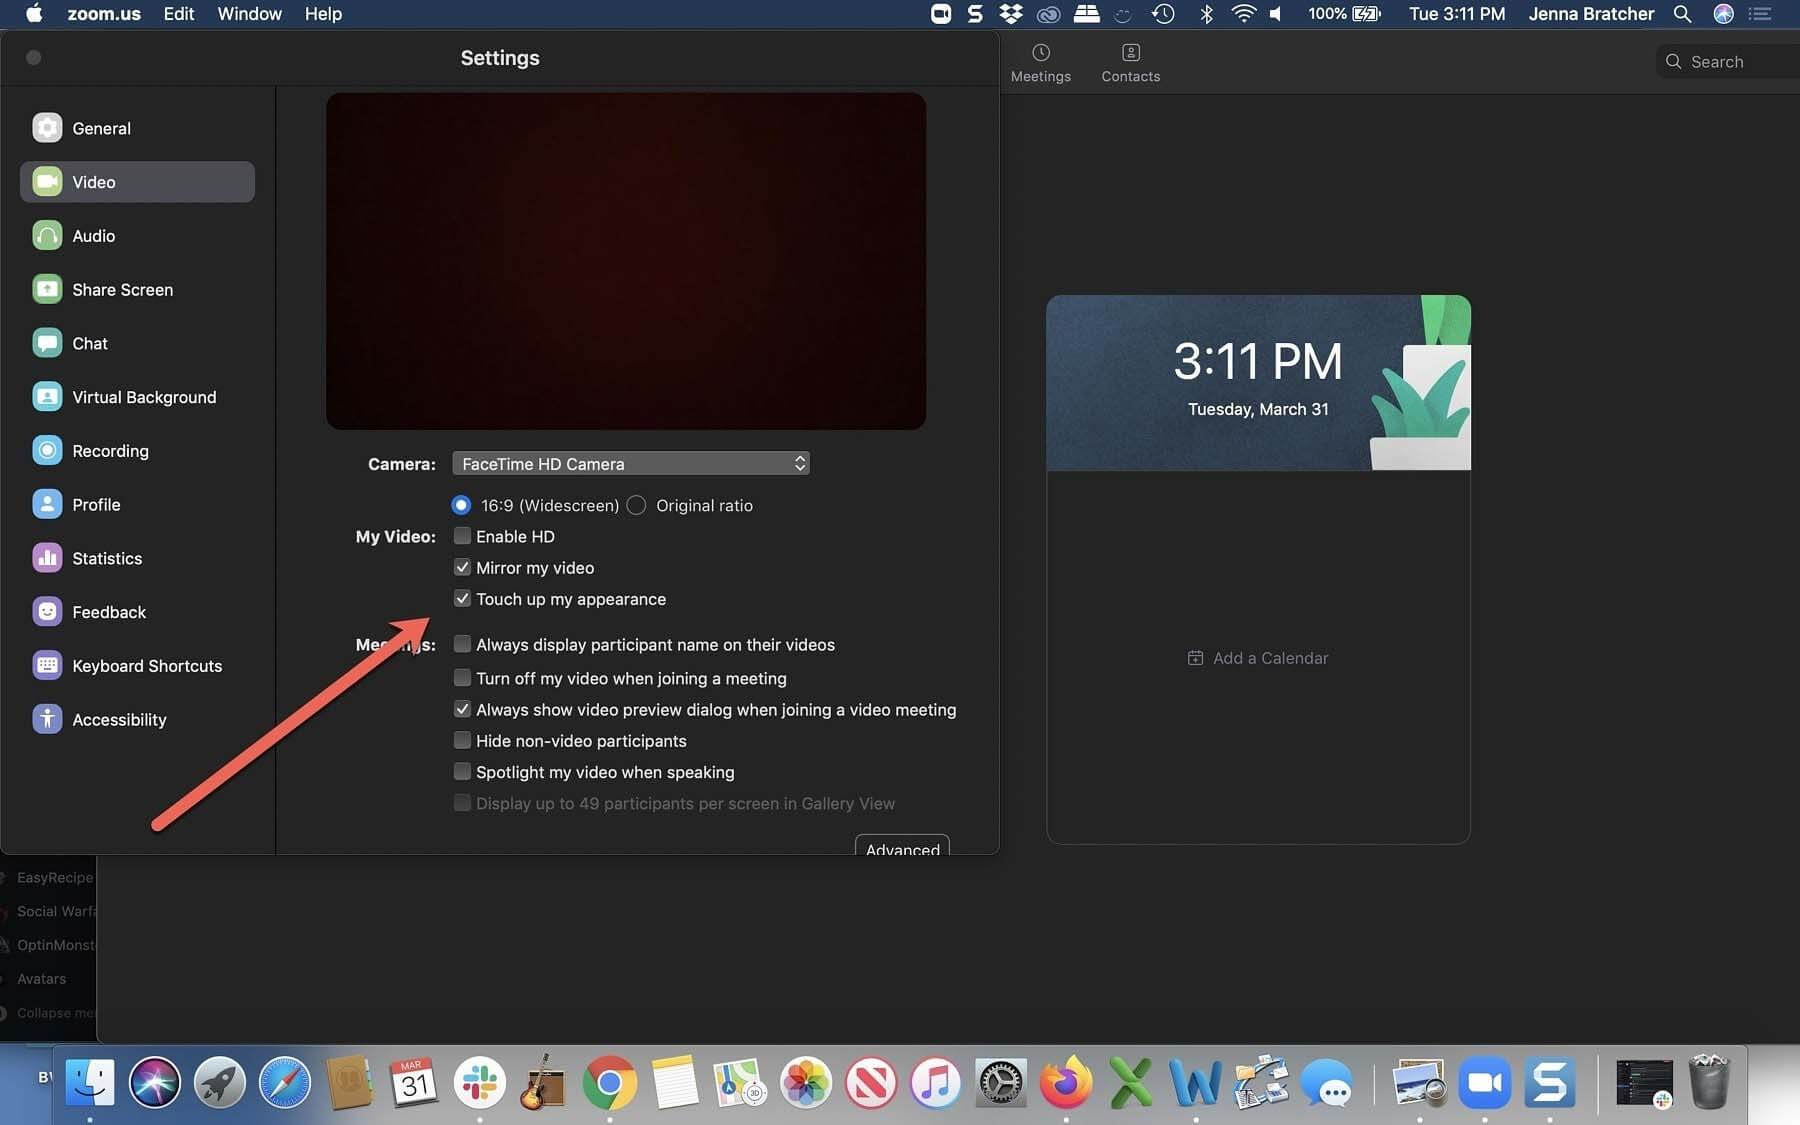Toggle always show video preview dialog
Viewport: 1800px width, 1125px height.
[462, 709]
